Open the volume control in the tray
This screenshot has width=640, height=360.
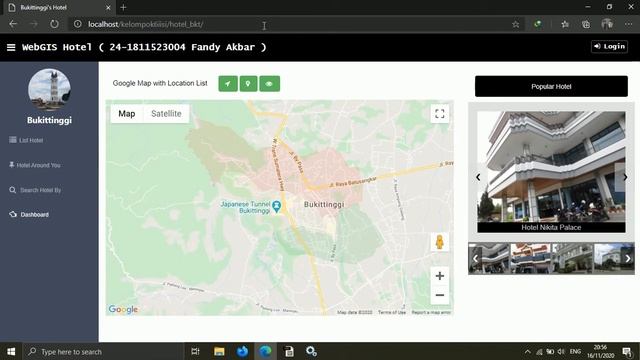click(561, 351)
